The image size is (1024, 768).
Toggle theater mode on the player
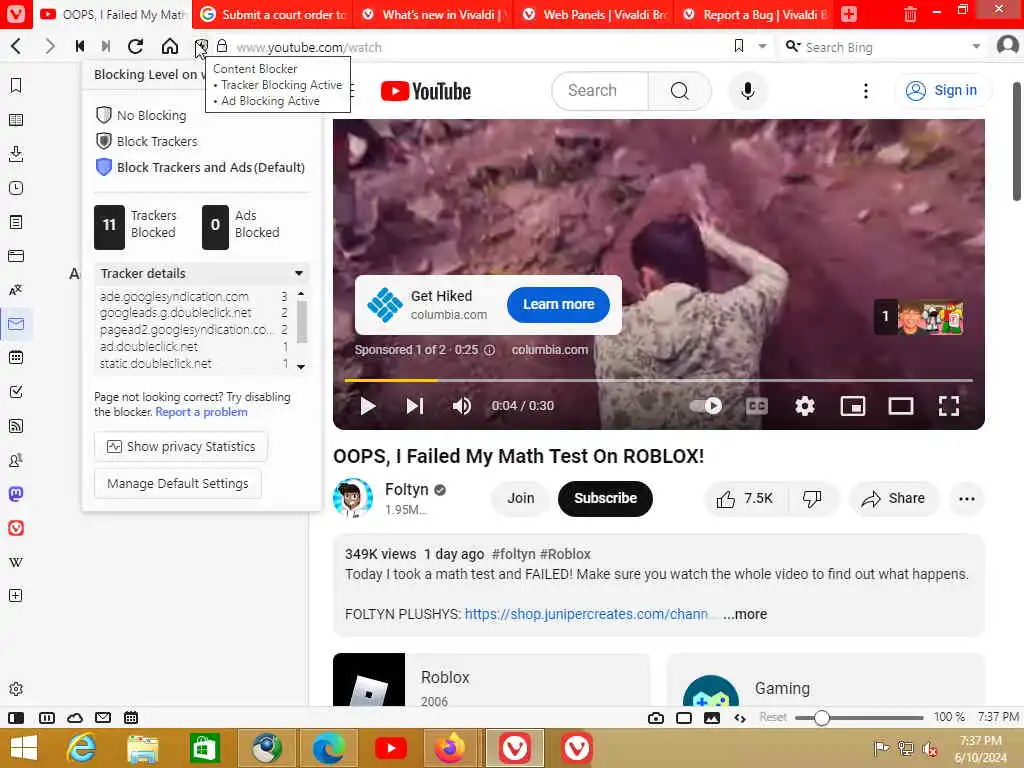901,406
